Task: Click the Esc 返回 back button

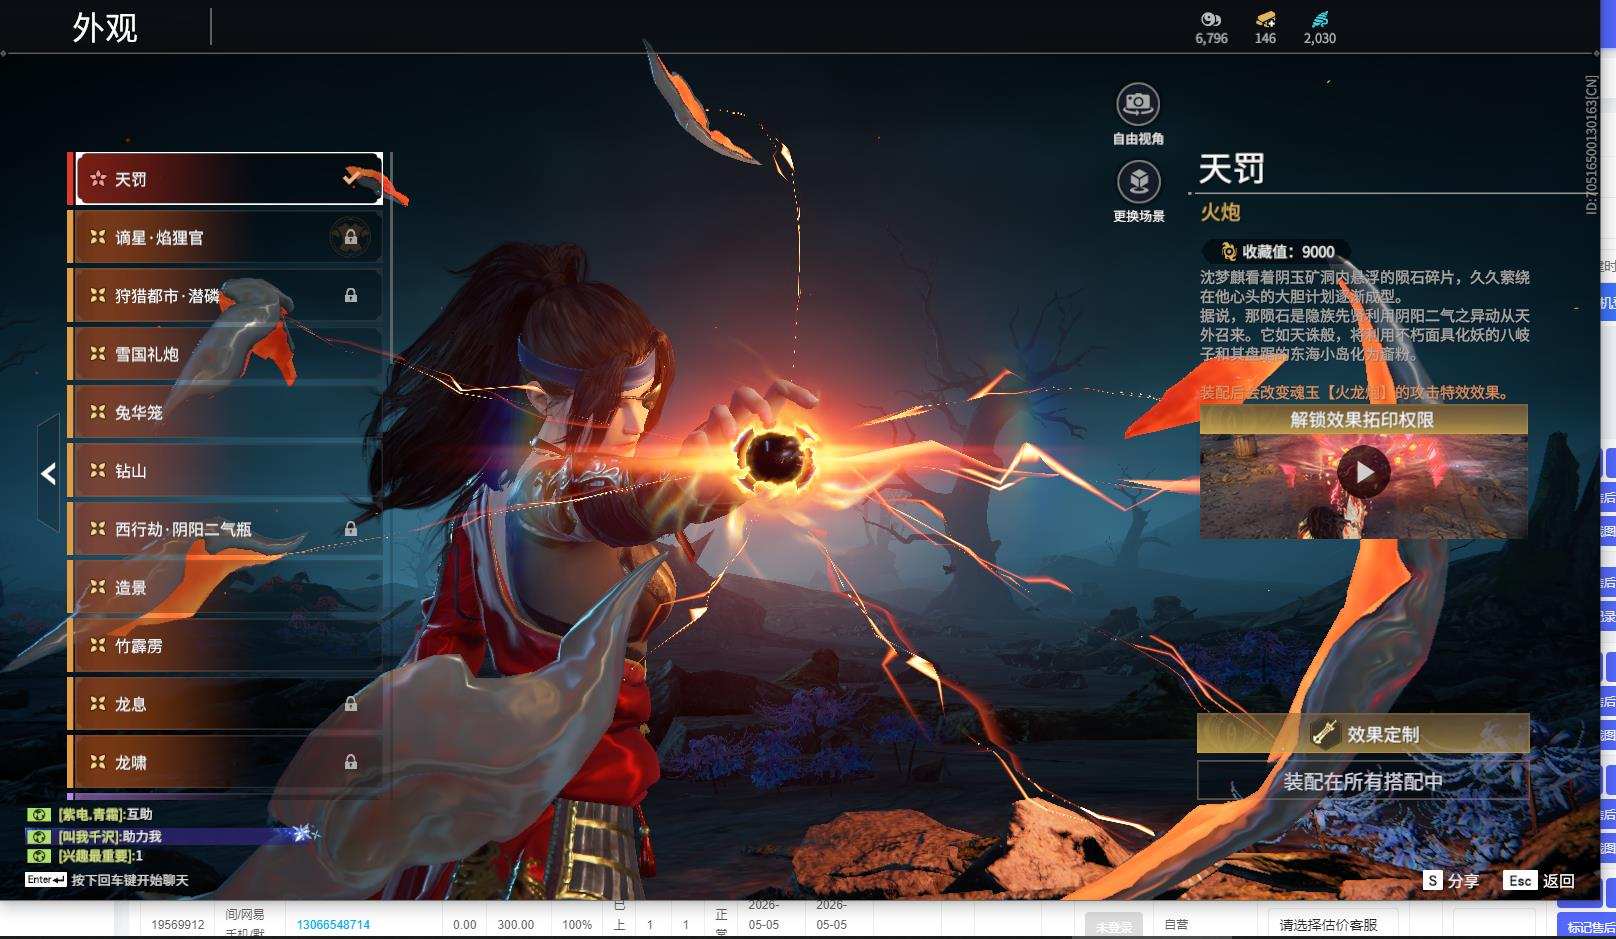Action: coord(1539,881)
